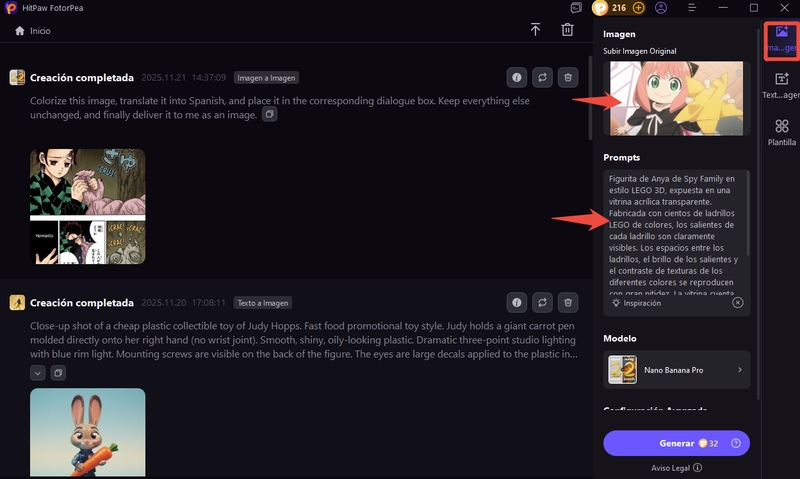
Task: Open the Texto a Imagen sidebar tool
Action: tap(780, 84)
